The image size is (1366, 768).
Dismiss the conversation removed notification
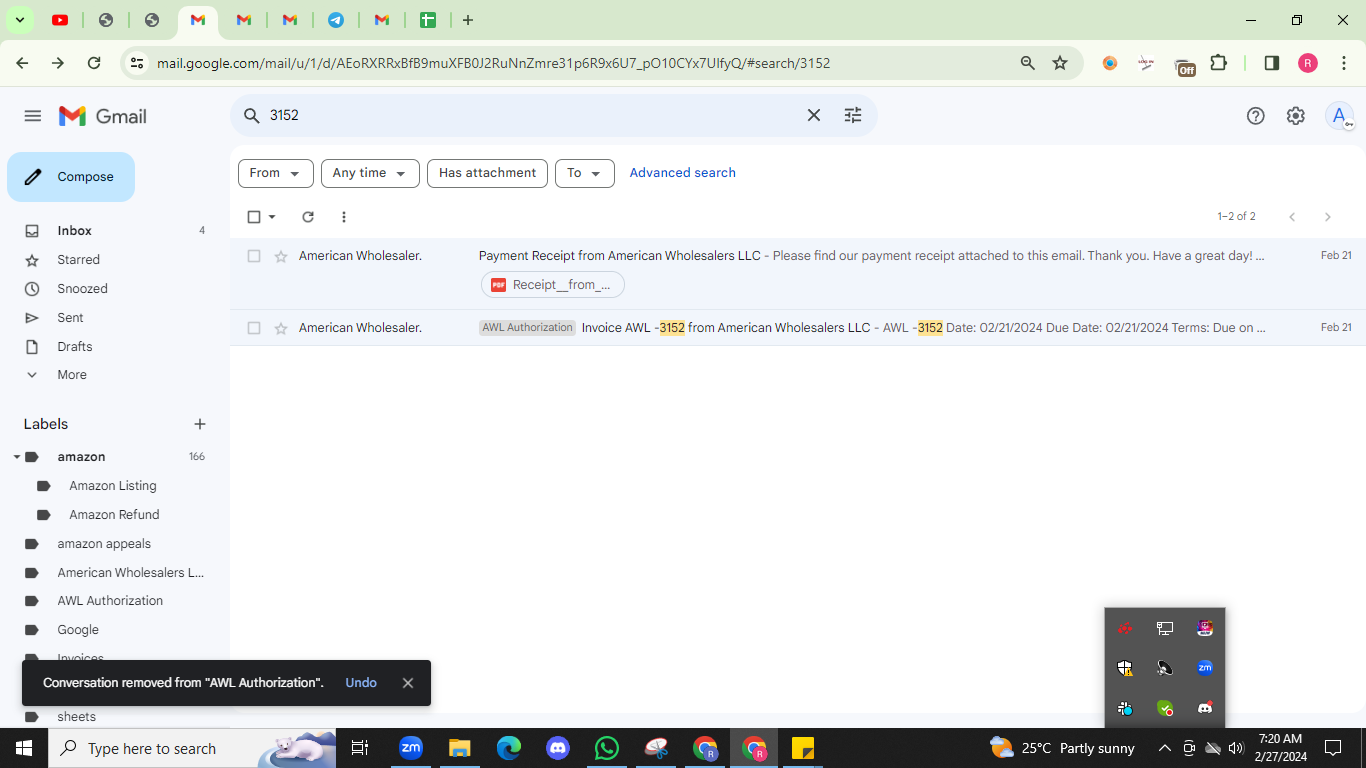408,683
